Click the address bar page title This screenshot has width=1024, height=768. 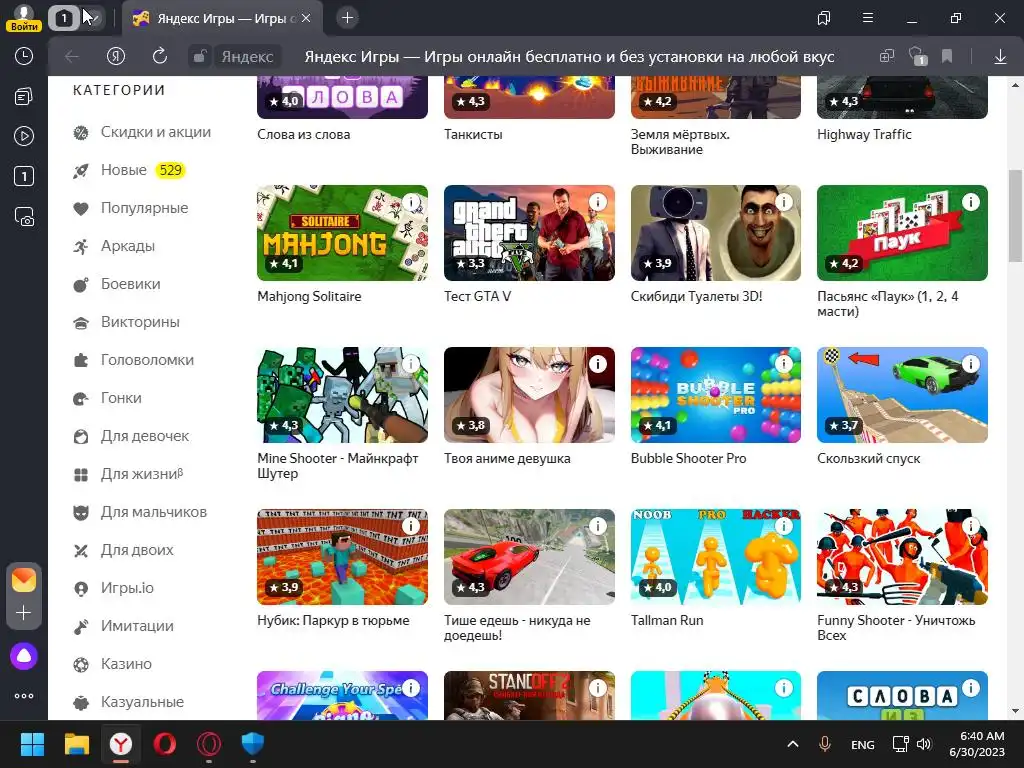(569, 57)
